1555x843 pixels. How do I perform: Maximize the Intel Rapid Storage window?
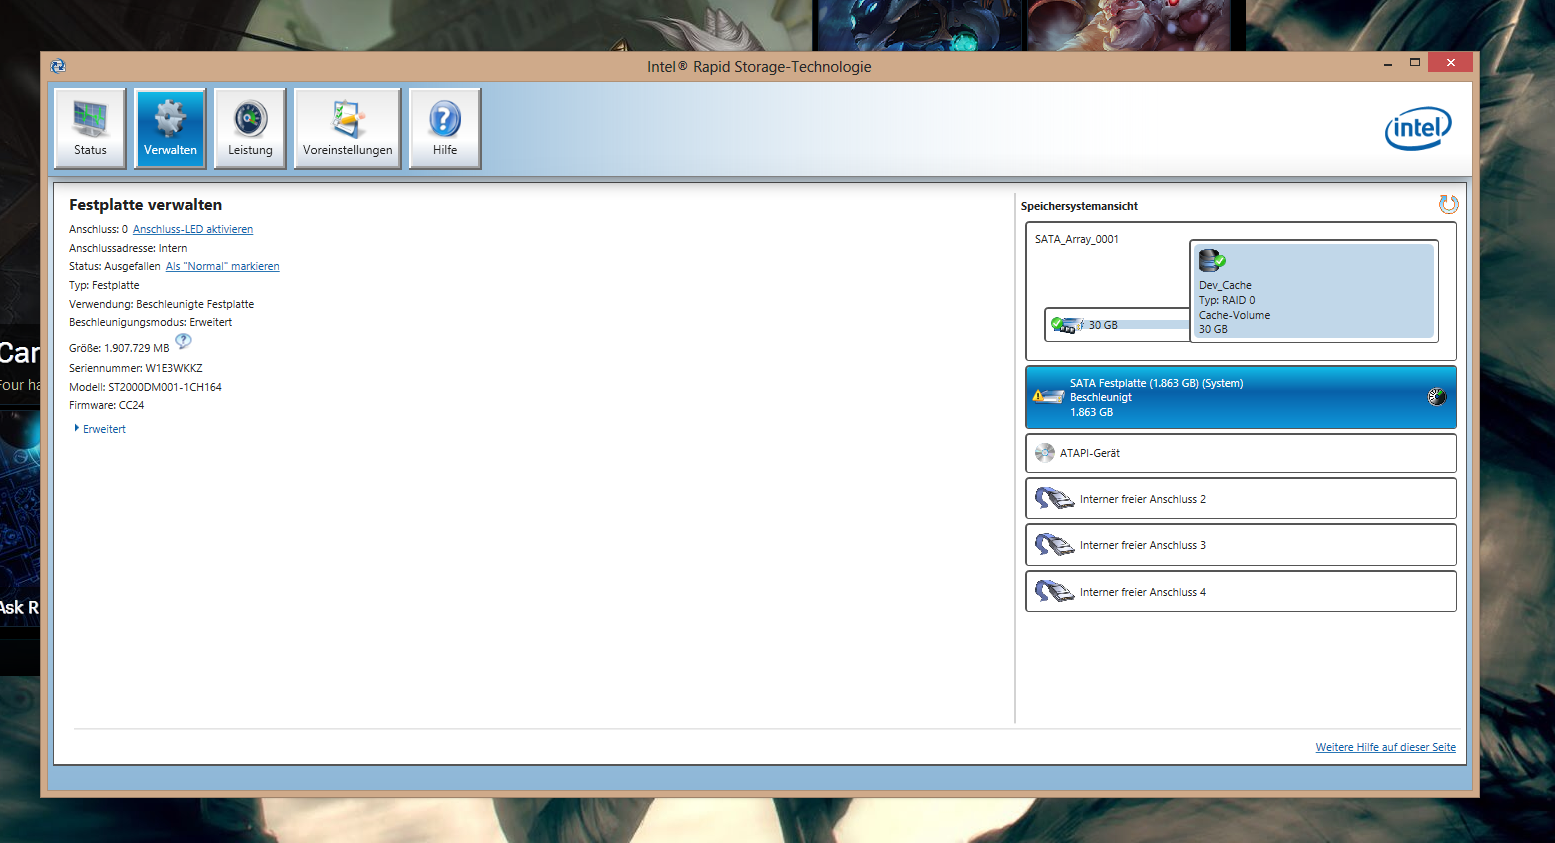(x=1414, y=63)
